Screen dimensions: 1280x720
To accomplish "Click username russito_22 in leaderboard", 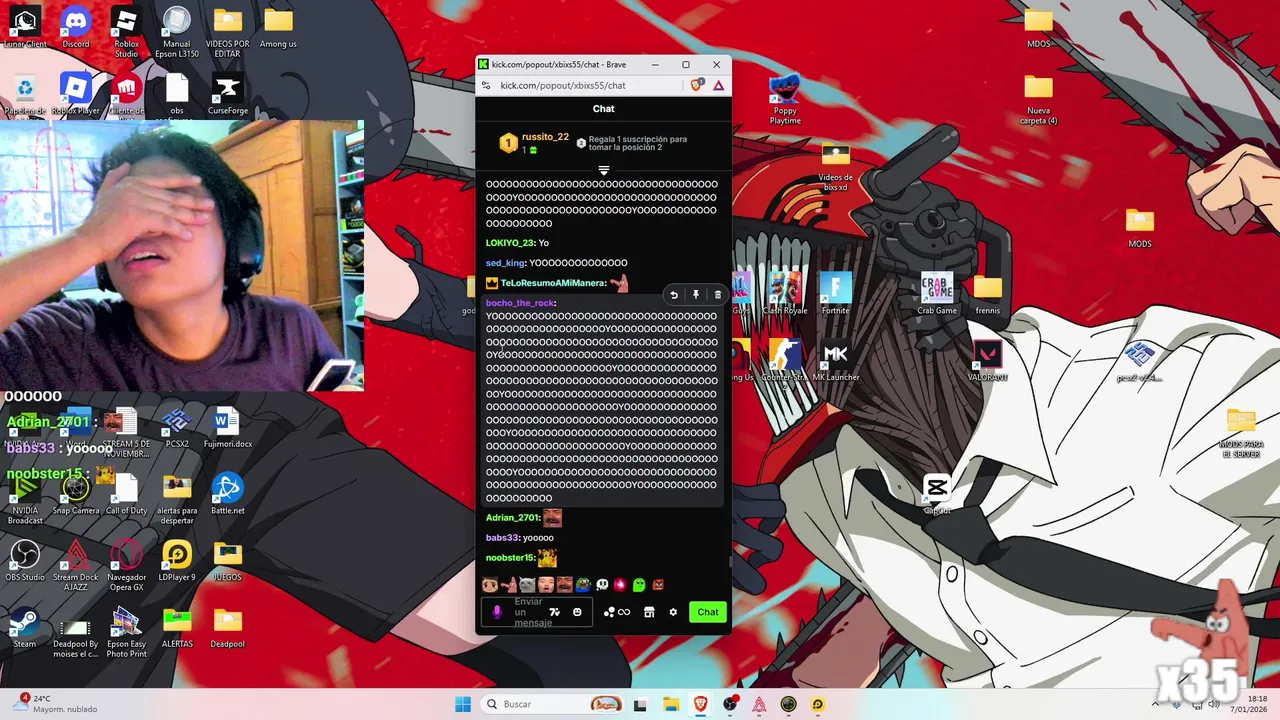I will click(x=545, y=137).
